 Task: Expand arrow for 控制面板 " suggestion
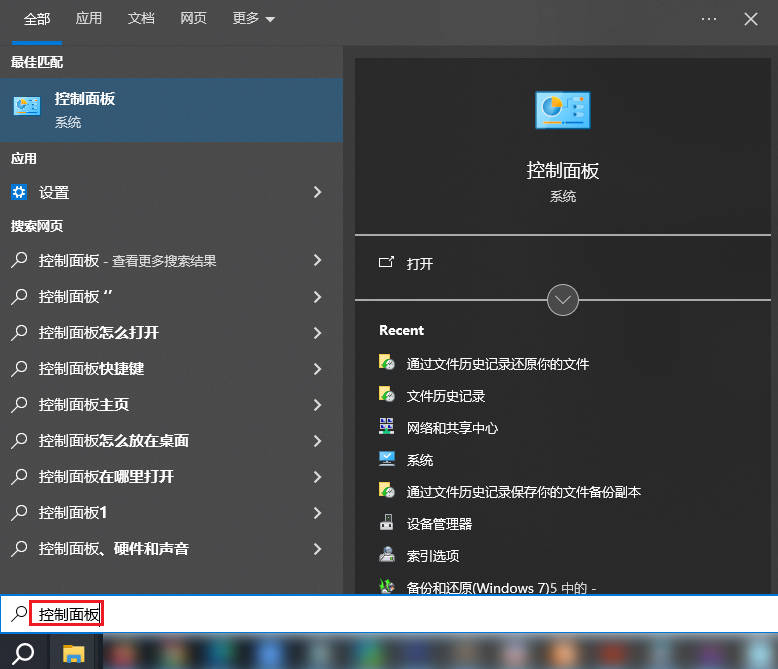318,297
